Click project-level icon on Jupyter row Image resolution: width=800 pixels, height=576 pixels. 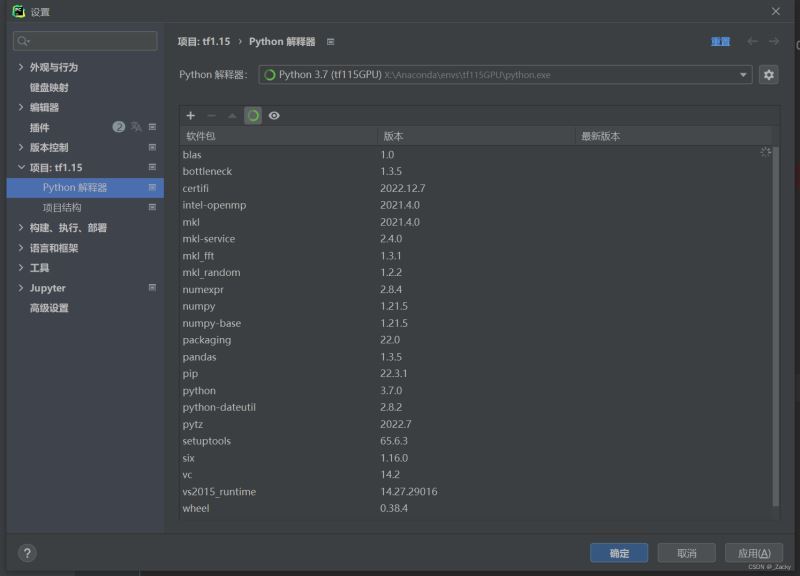pos(152,288)
